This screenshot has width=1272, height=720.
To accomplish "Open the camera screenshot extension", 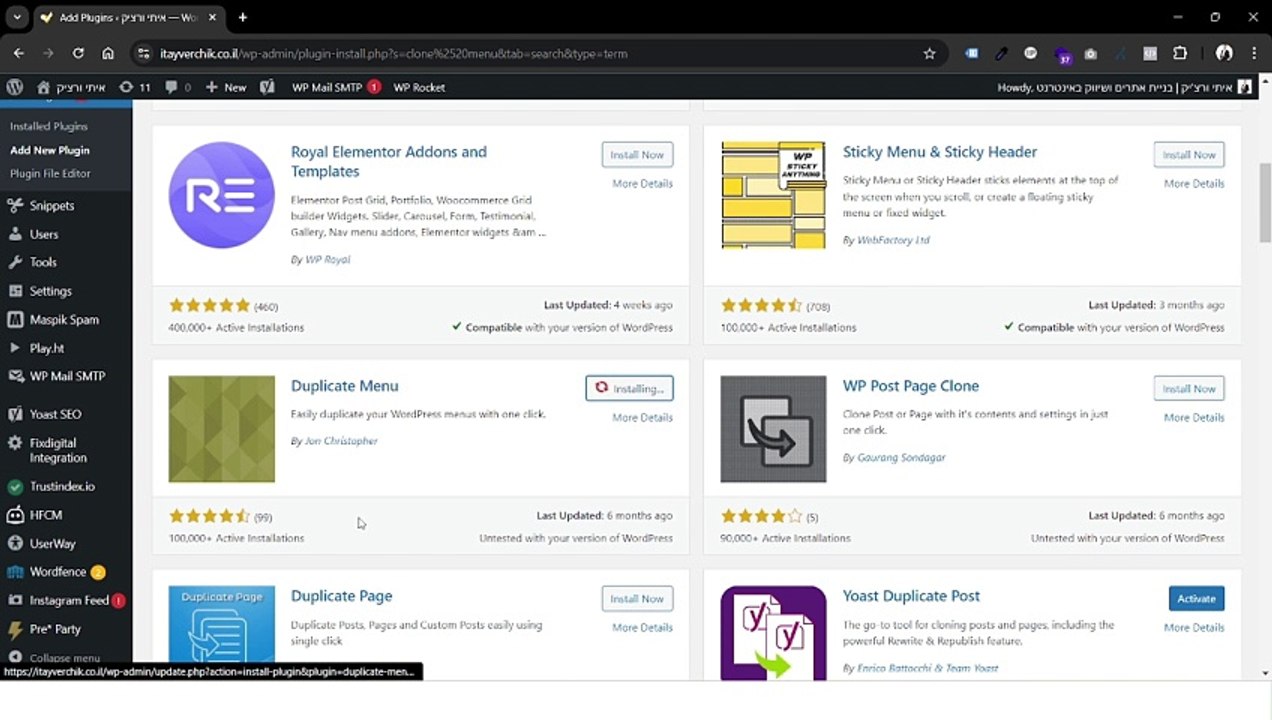I will point(1091,53).
